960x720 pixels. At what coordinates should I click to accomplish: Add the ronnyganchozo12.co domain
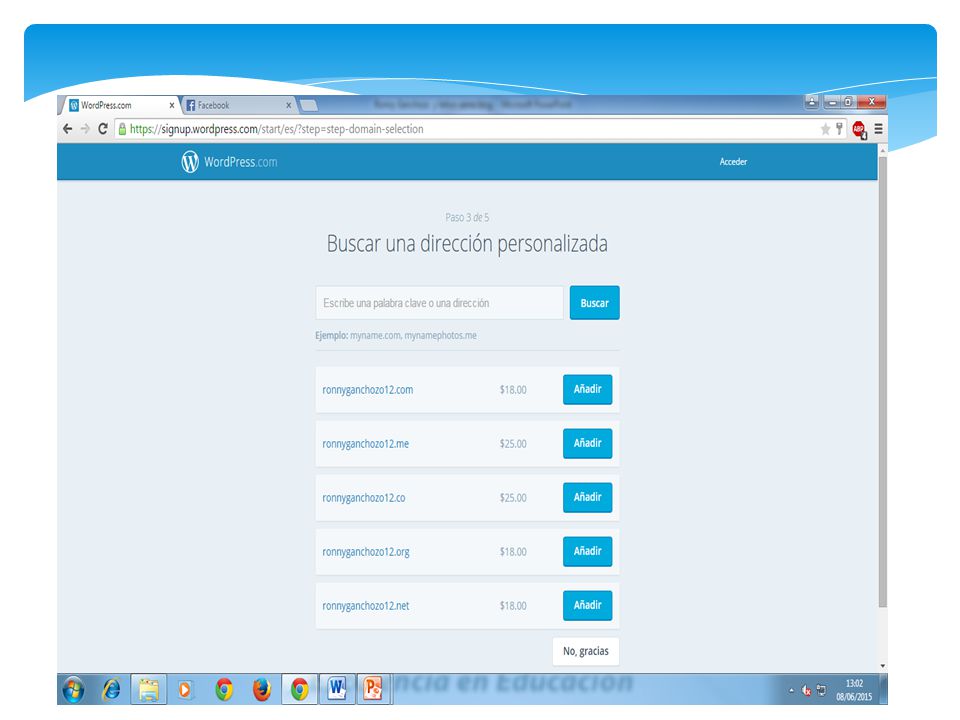coord(587,497)
